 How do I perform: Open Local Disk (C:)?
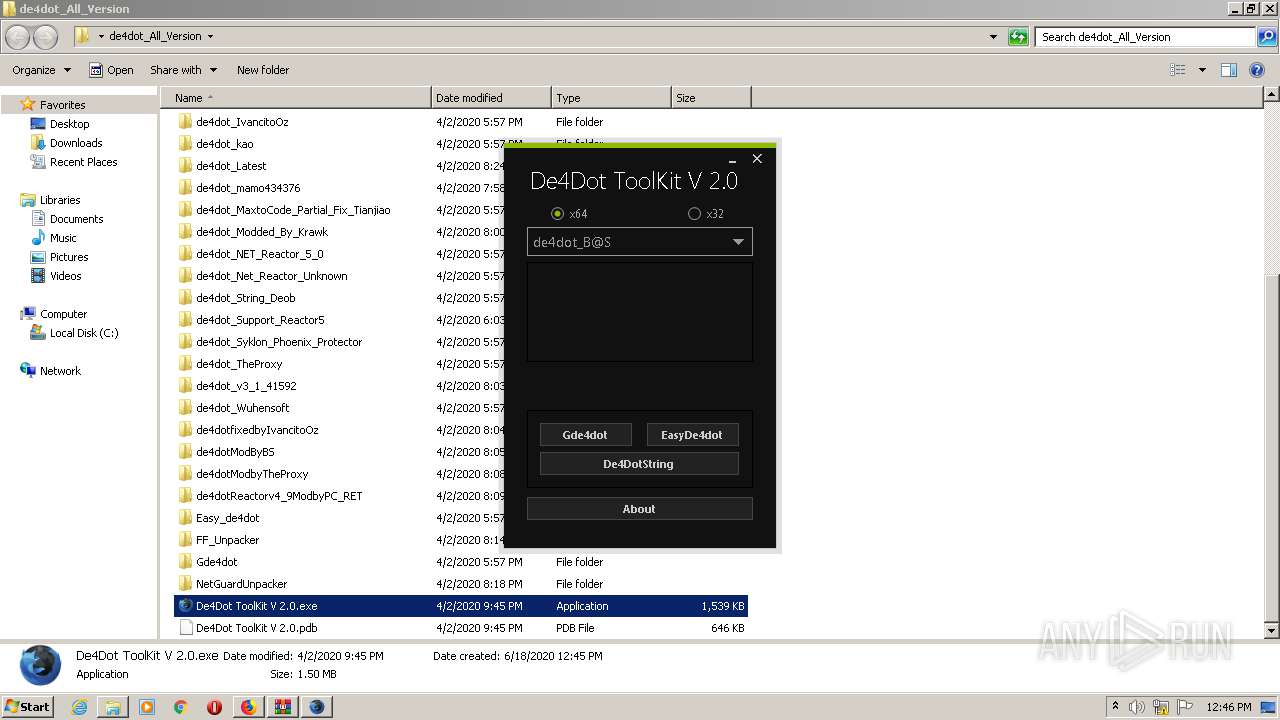tap(84, 333)
